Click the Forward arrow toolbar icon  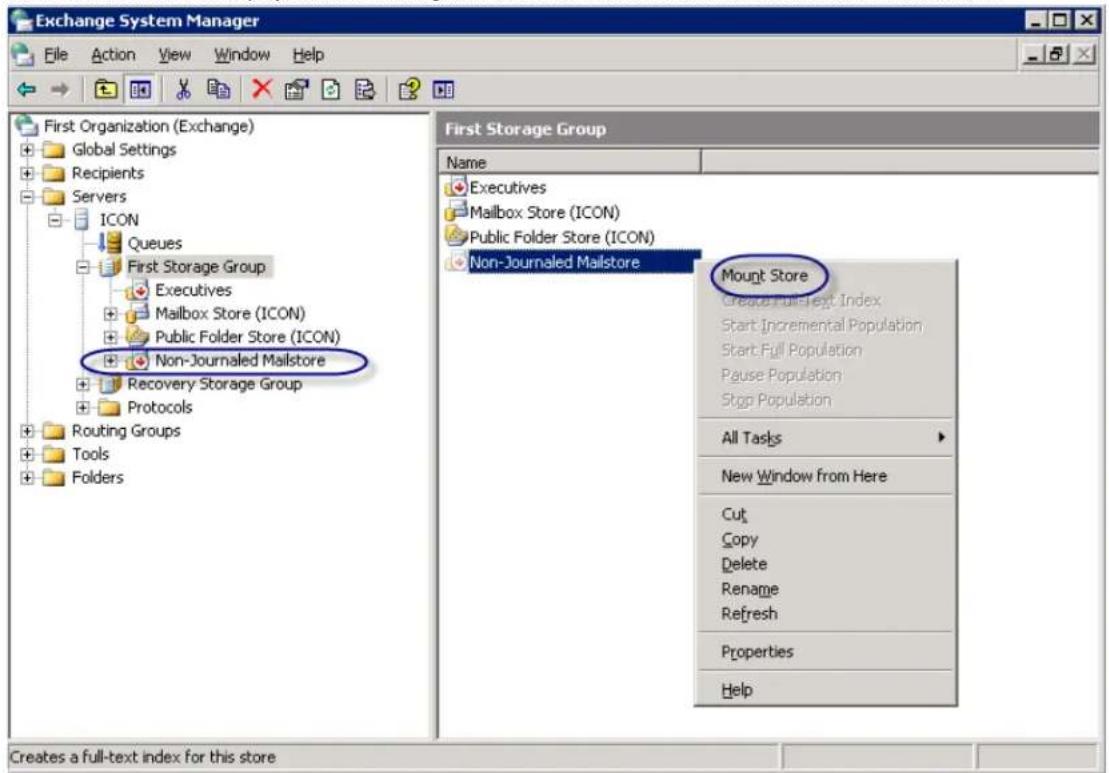(60, 90)
